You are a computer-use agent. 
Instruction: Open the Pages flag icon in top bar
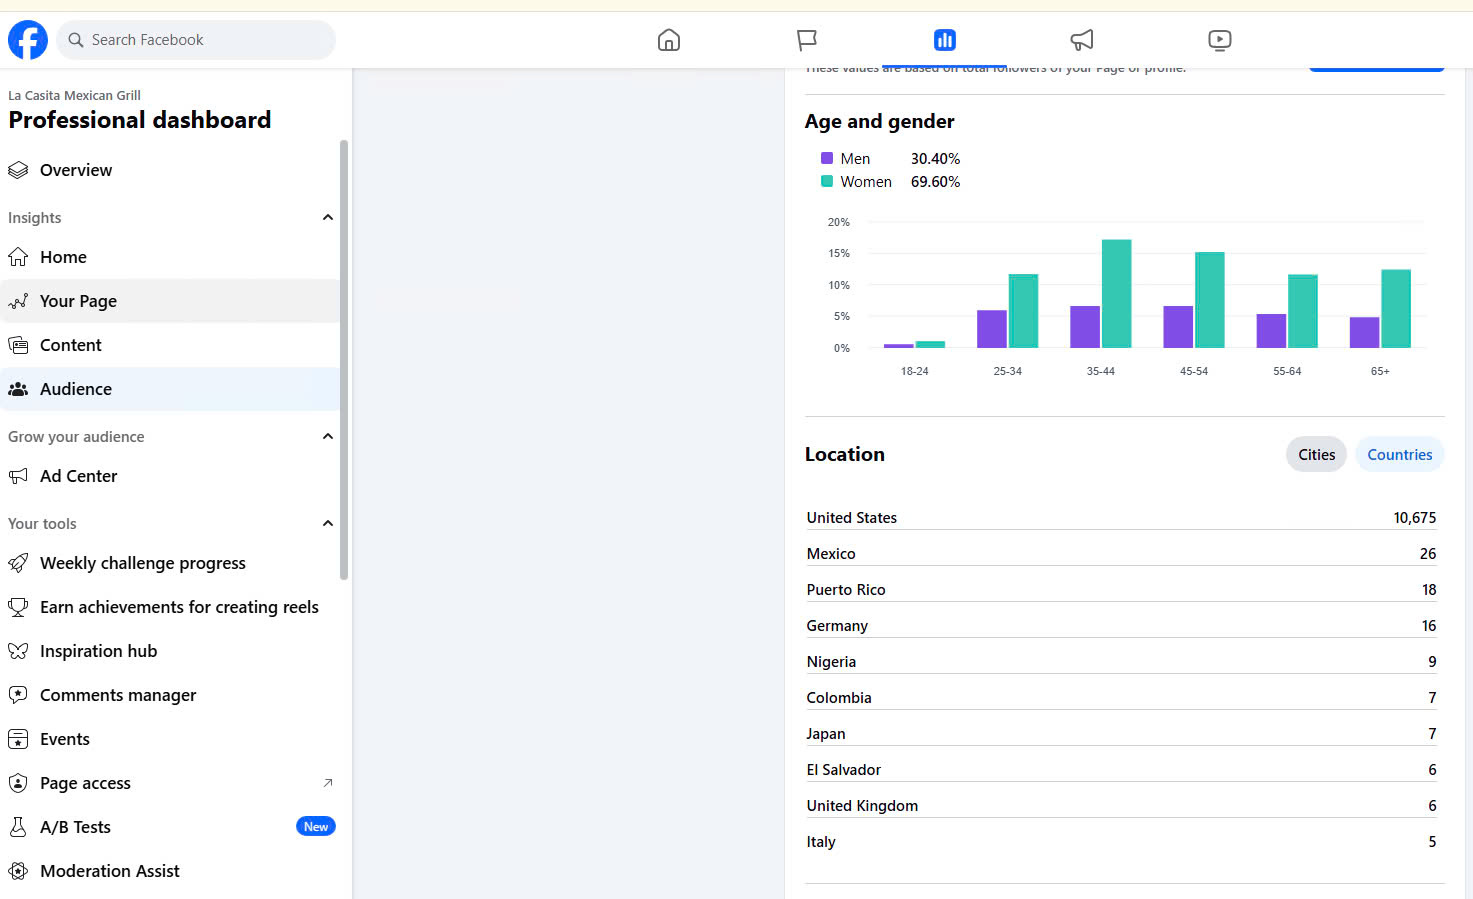click(x=807, y=40)
